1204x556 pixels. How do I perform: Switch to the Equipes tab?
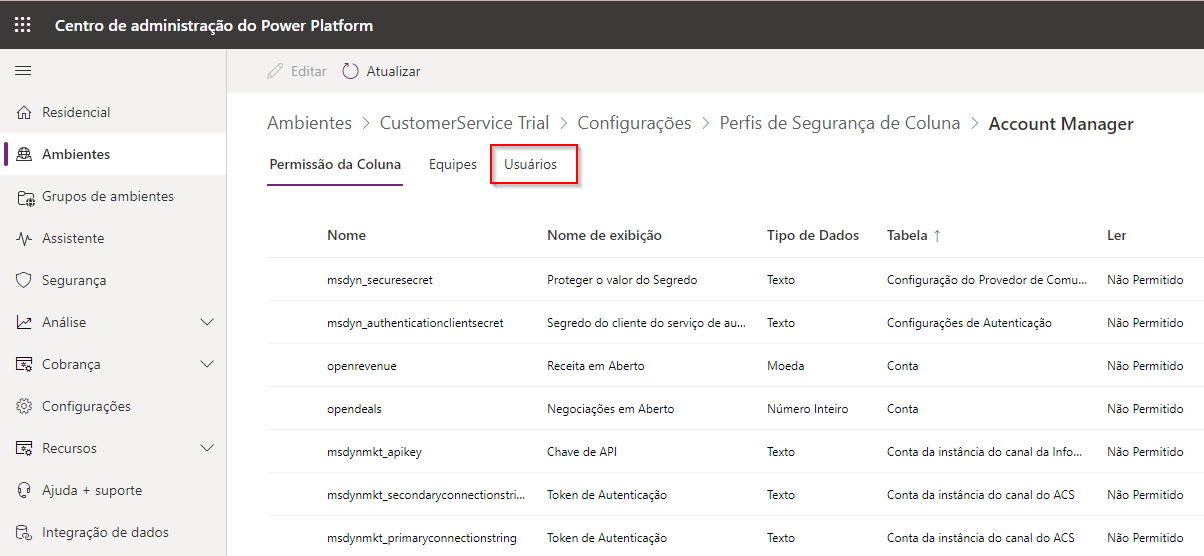[453, 165]
